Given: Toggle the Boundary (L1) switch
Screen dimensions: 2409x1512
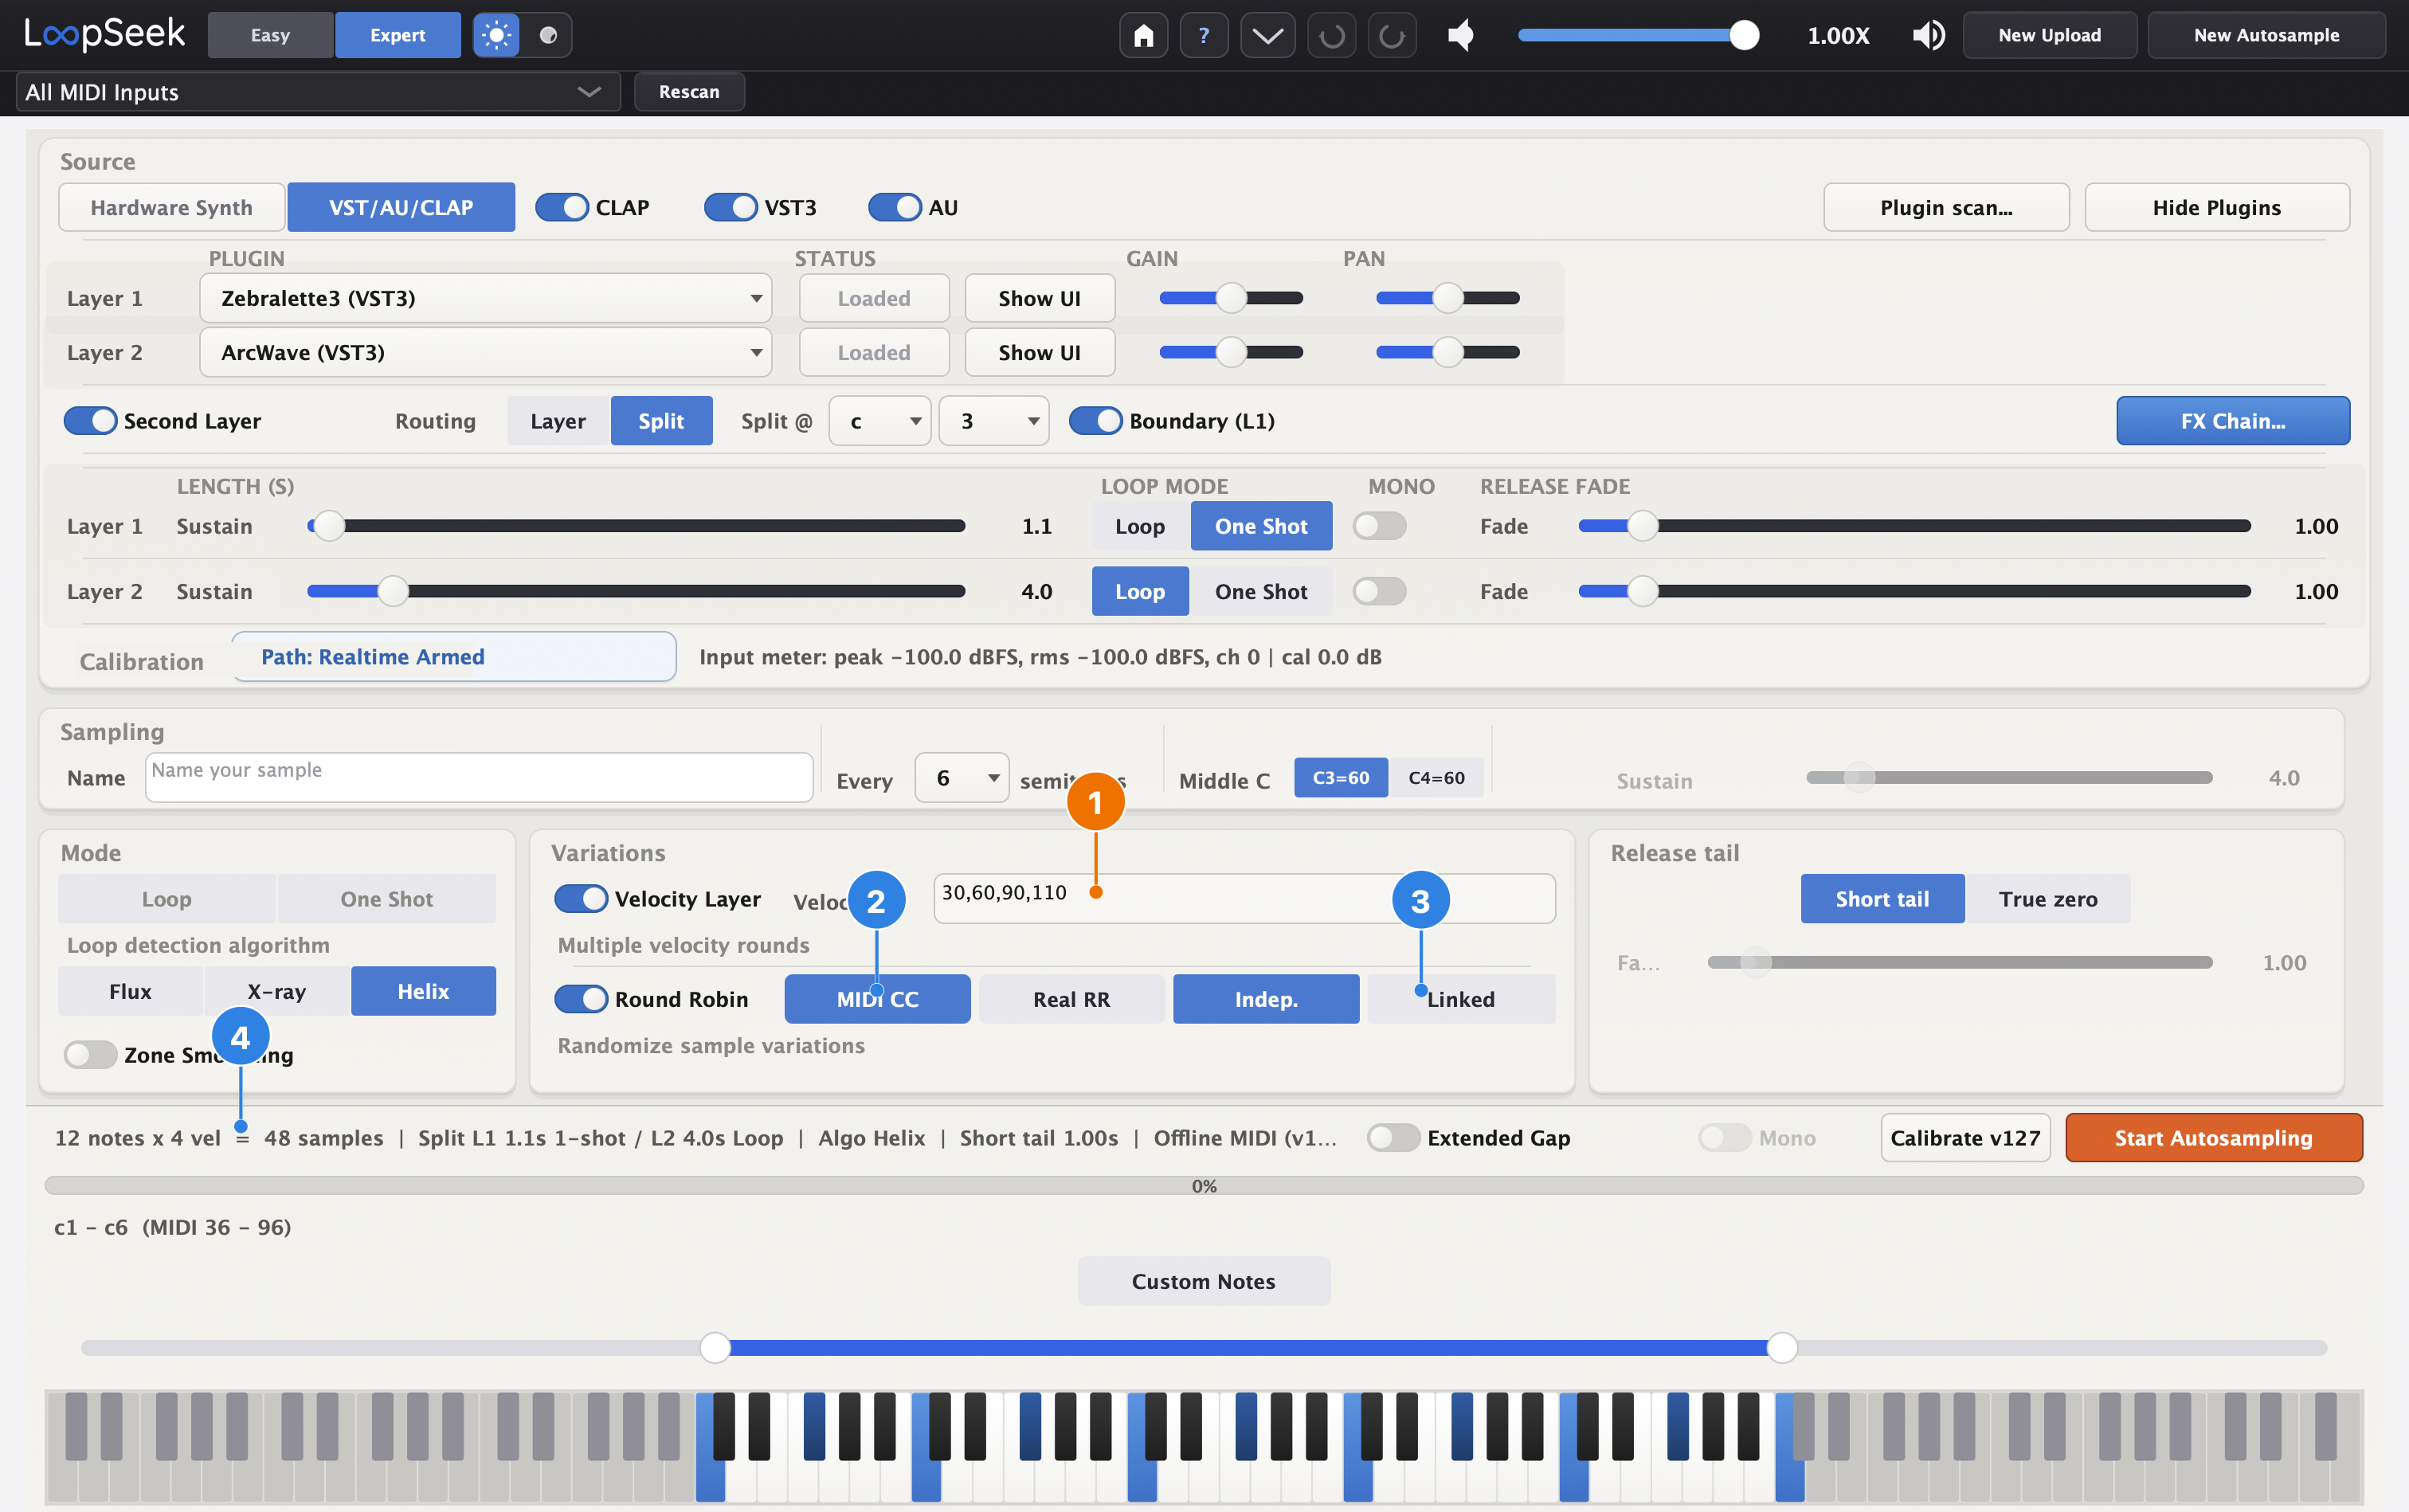Looking at the screenshot, I should pyautogui.click(x=1095, y=421).
